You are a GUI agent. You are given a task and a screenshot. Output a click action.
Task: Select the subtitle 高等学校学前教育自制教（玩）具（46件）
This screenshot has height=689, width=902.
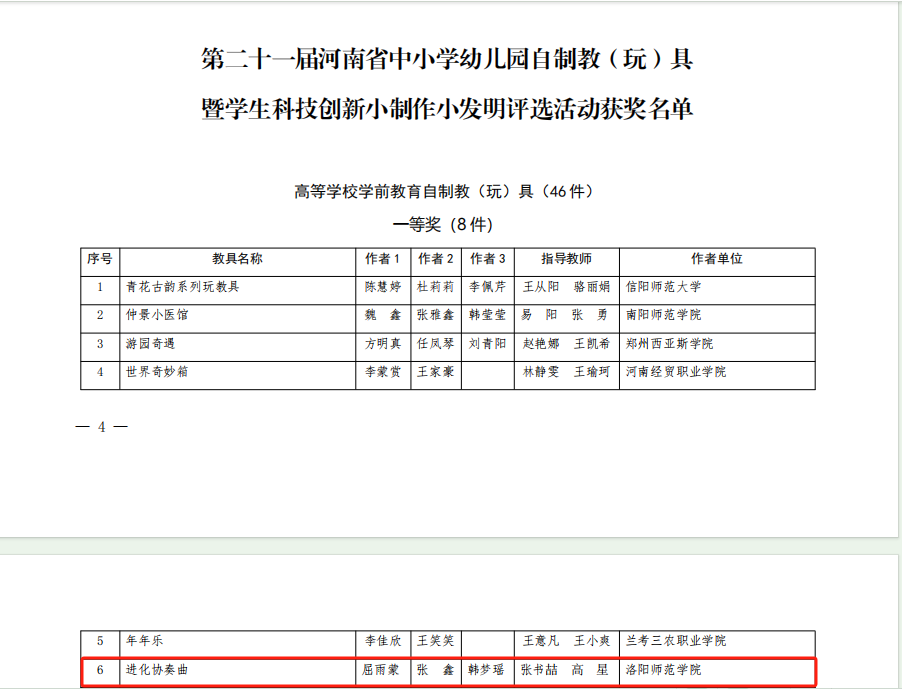[449, 191]
